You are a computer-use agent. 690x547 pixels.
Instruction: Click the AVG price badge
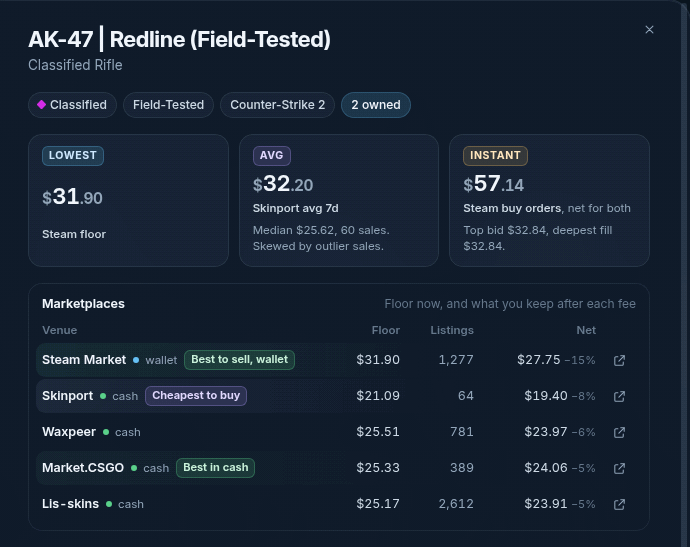click(272, 155)
